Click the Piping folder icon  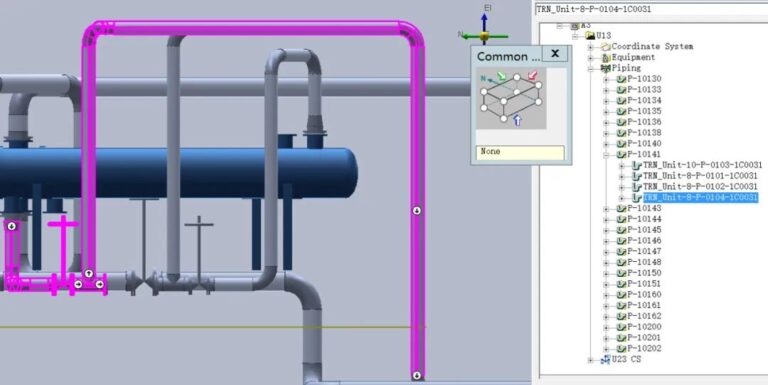605,68
